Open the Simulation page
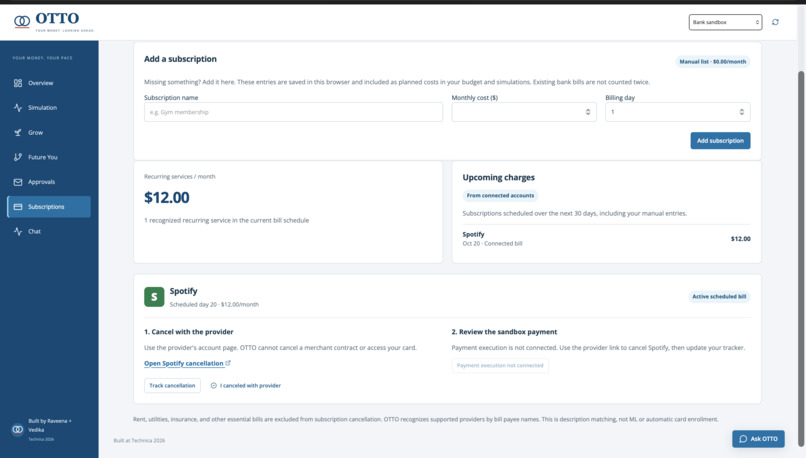Screen dimensions: 806x458 (49, 107)
